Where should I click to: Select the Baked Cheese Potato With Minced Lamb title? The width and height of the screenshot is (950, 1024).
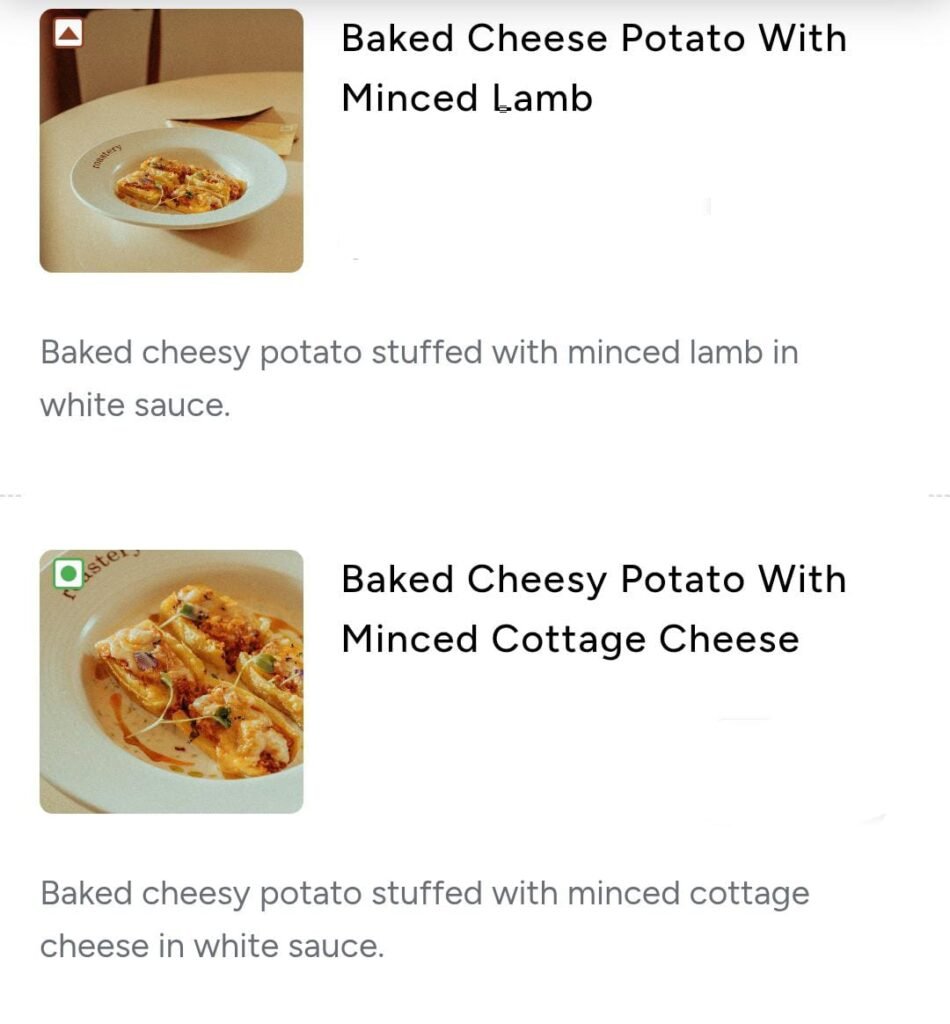[593, 68]
